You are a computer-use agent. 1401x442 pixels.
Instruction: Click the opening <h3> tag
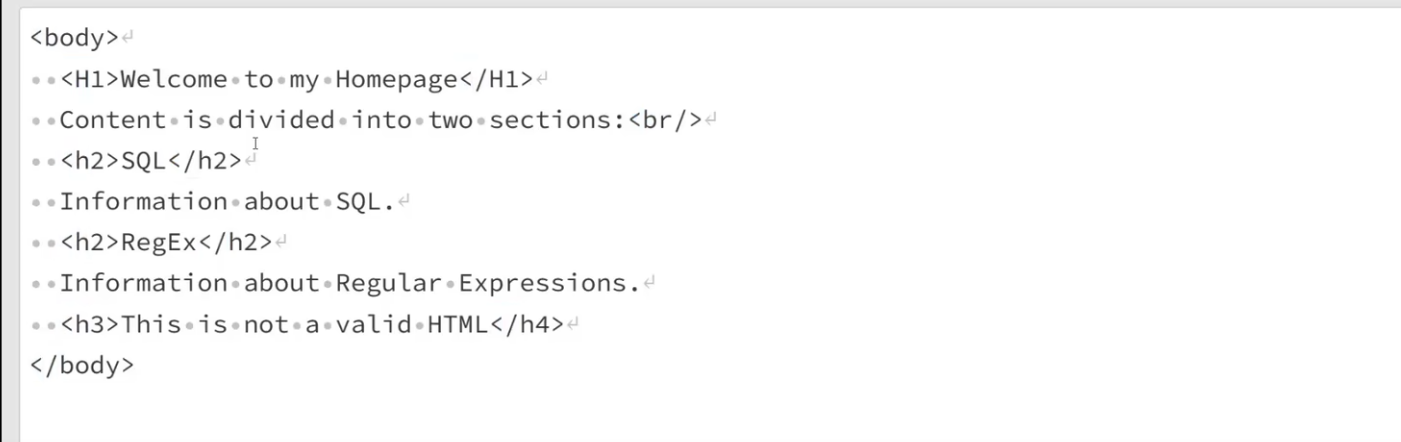coord(90,324)
